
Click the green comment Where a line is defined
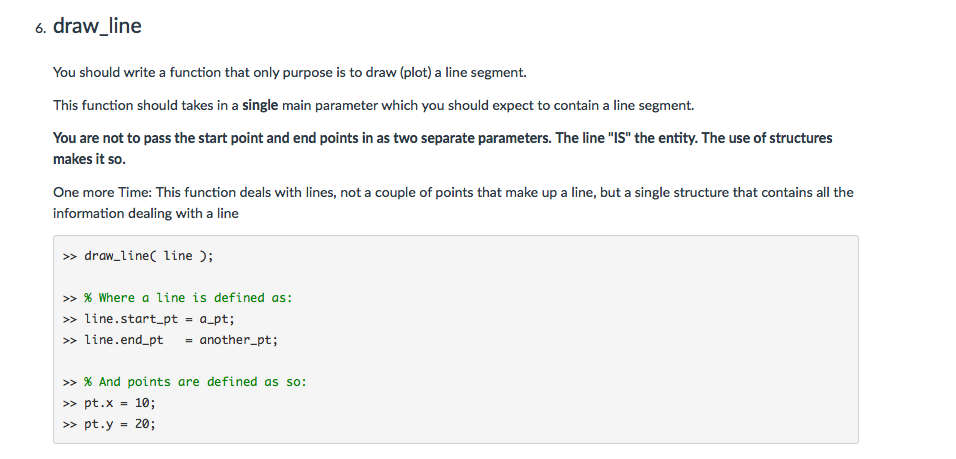coord(188,298)
